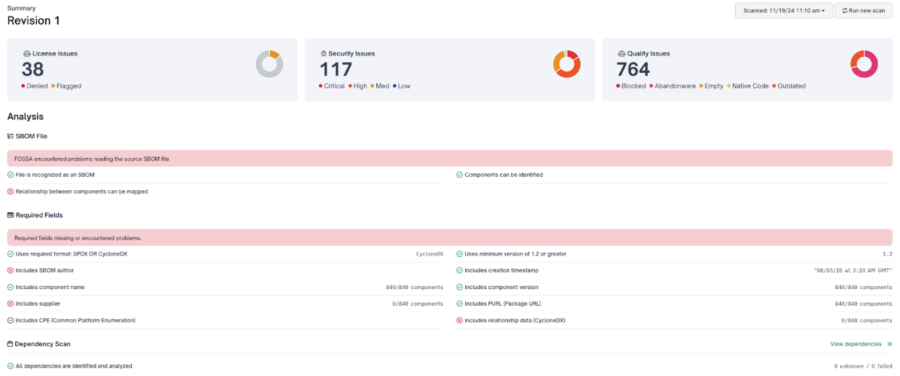The image size is (900, 376).
Task: Click red X beside Includes supplier
Action: click(10, 304)
